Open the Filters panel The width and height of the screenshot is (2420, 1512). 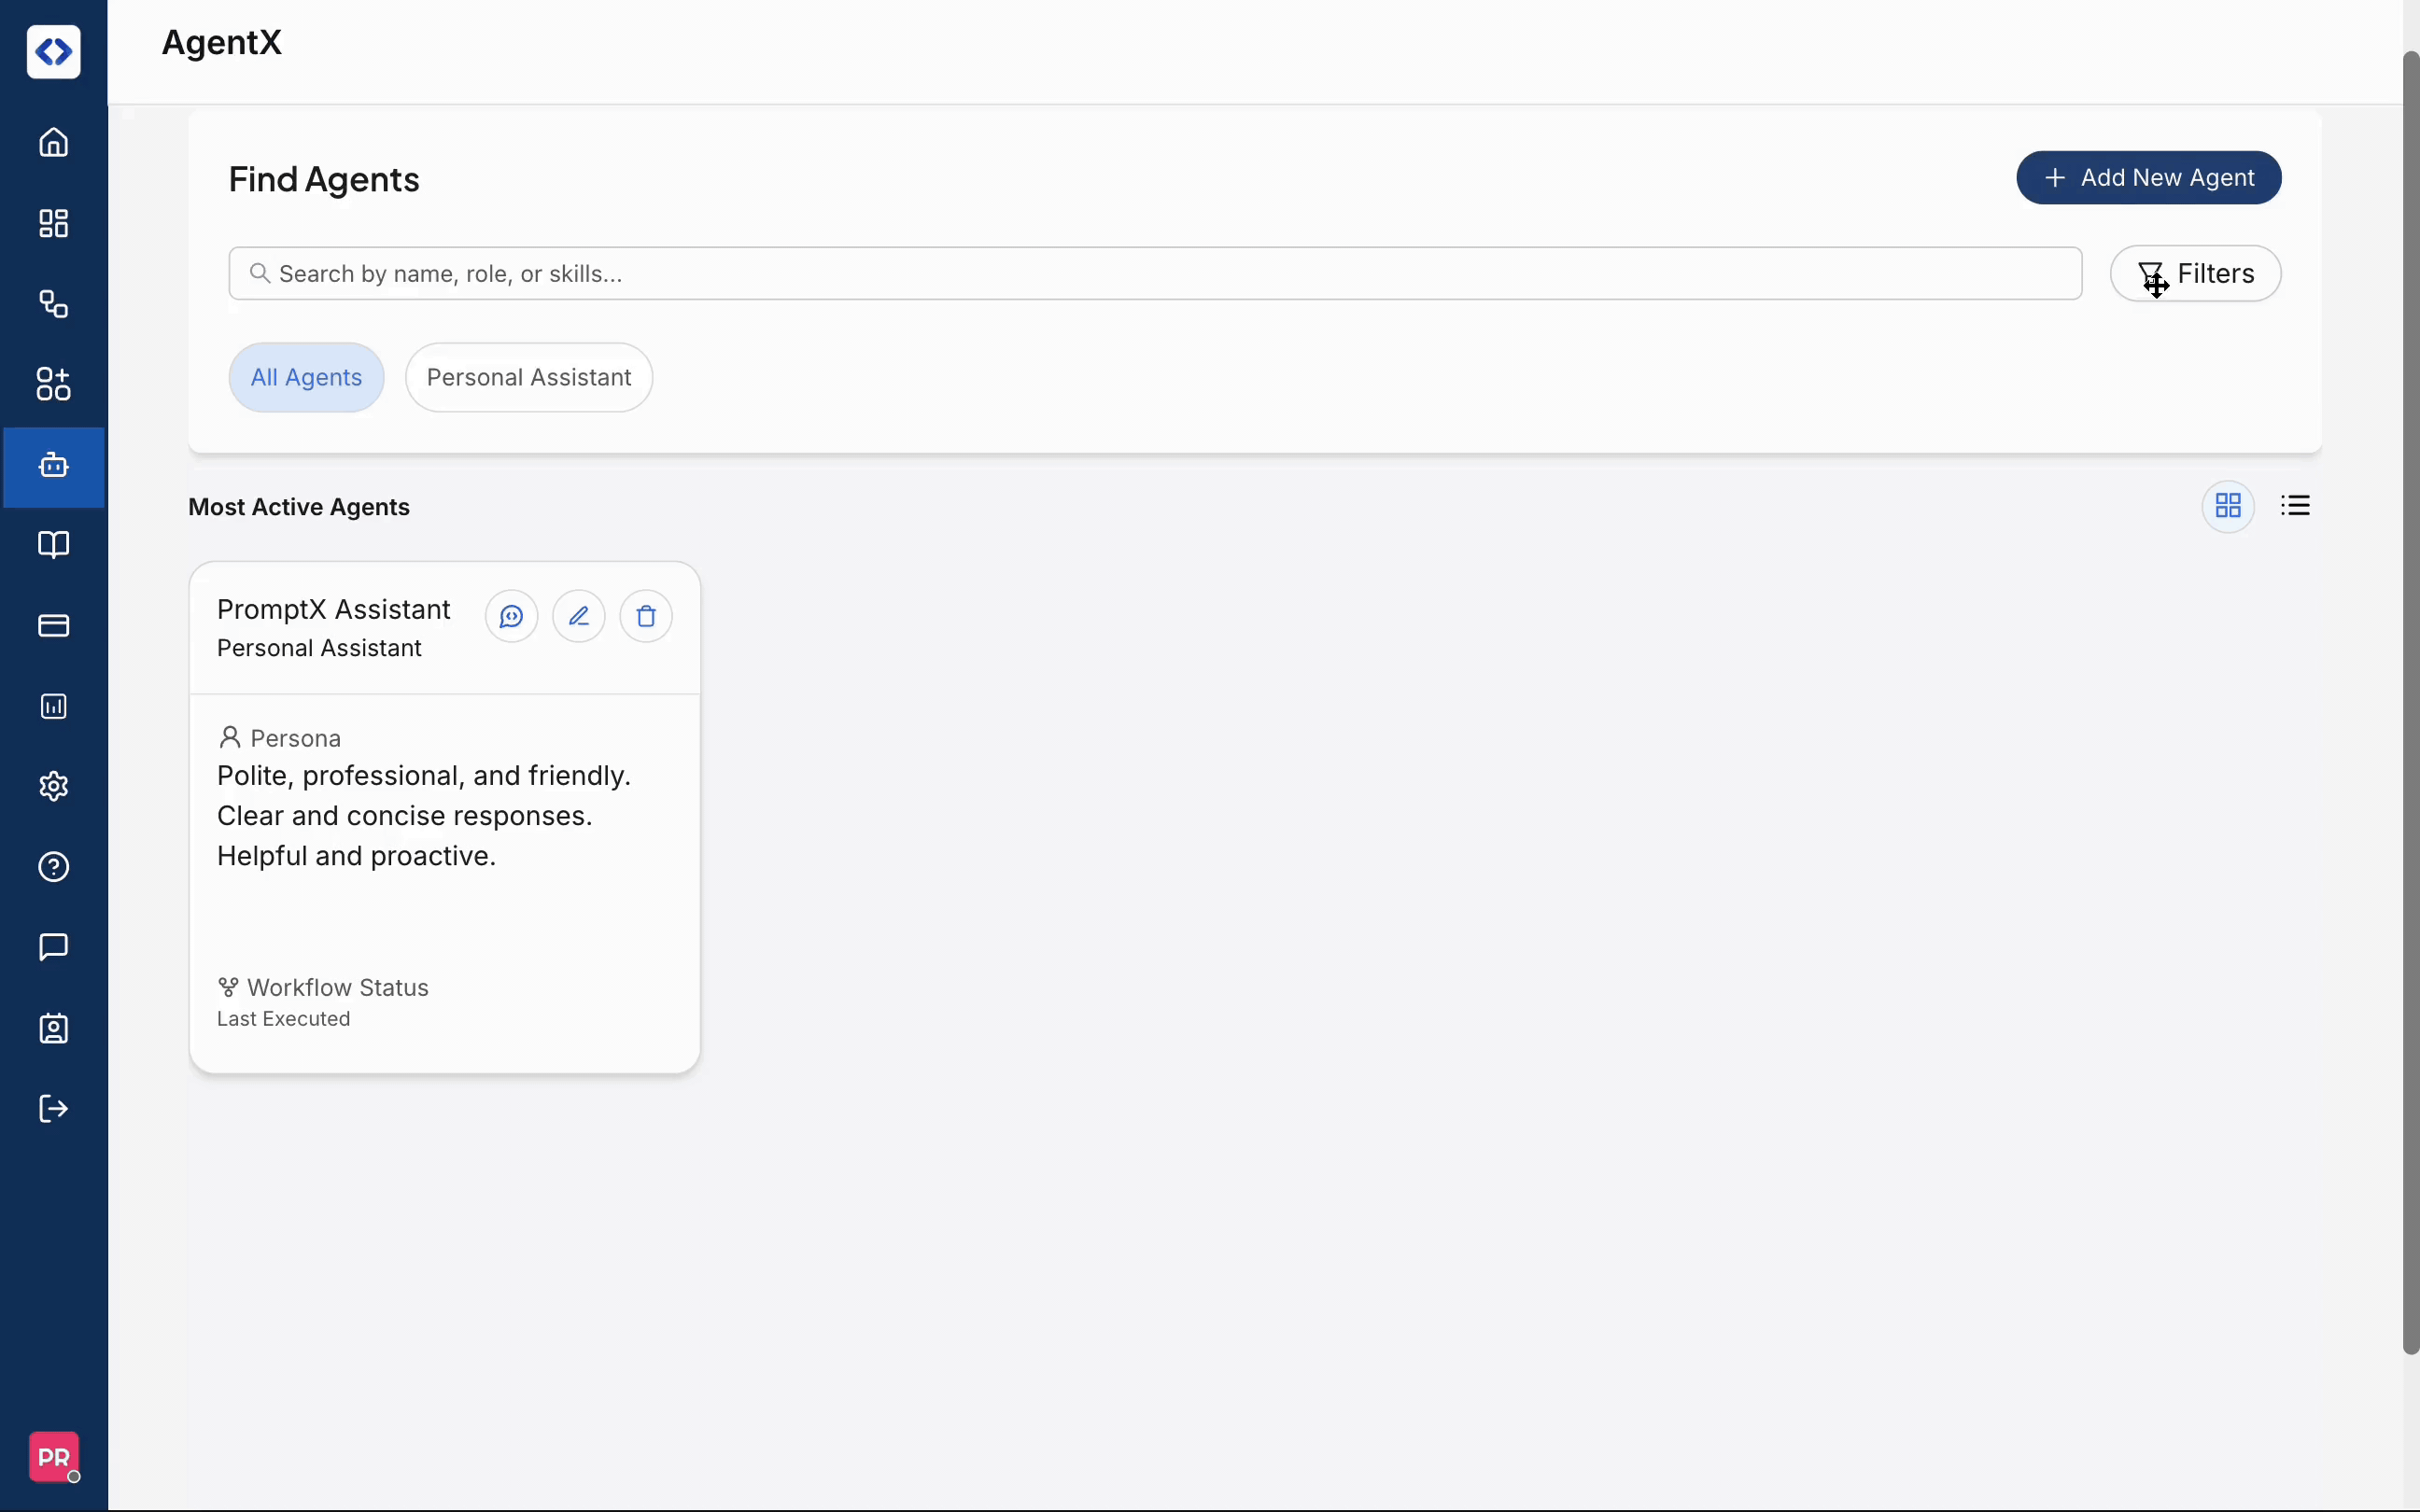pos(2195,273)
